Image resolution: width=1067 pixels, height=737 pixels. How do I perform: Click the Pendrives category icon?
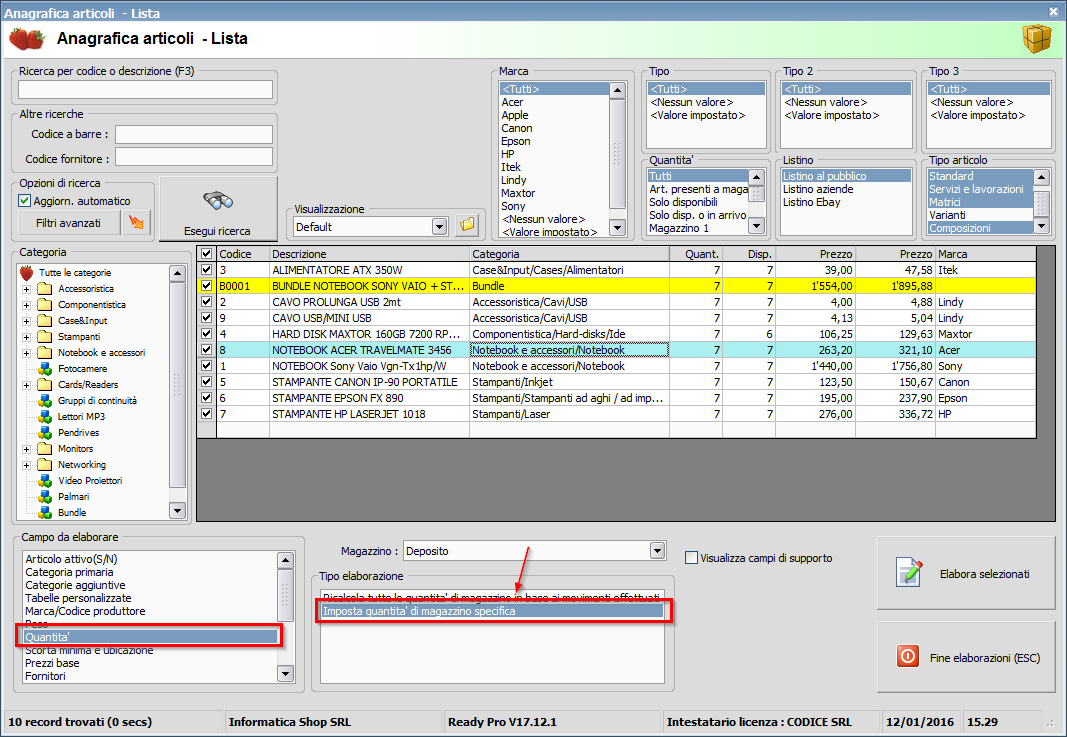click(45, 433)
